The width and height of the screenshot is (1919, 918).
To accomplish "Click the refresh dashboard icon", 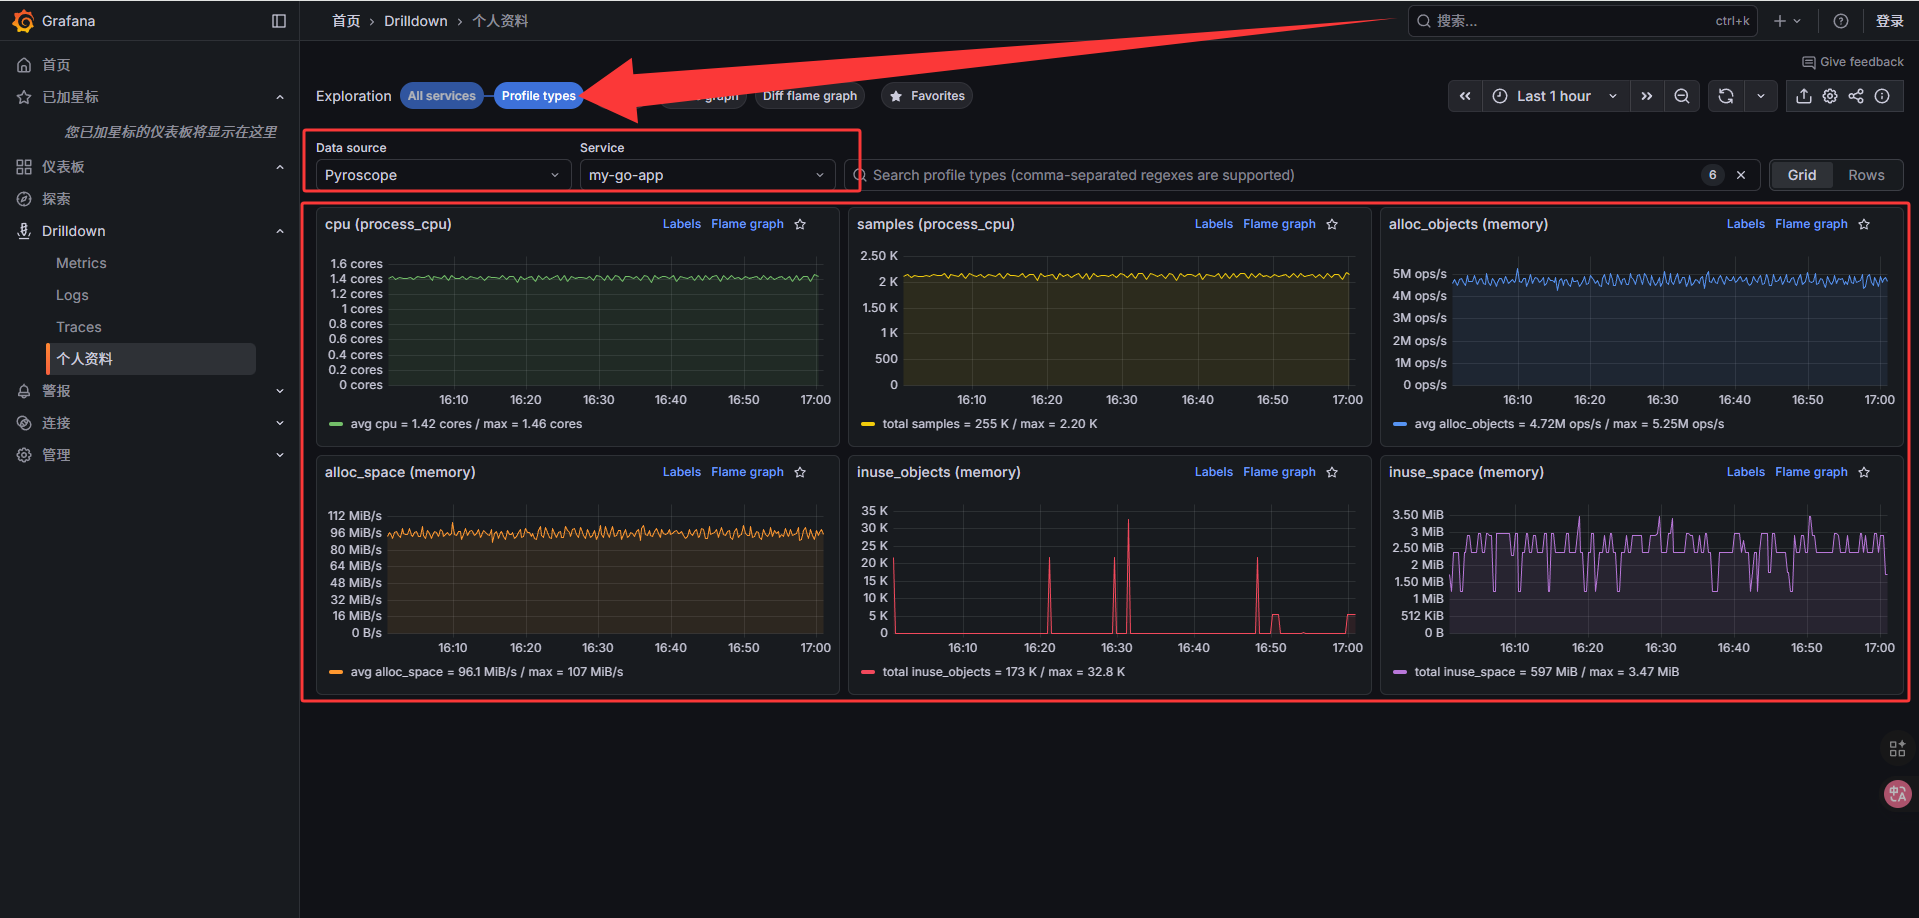I will pos(1725,96).
